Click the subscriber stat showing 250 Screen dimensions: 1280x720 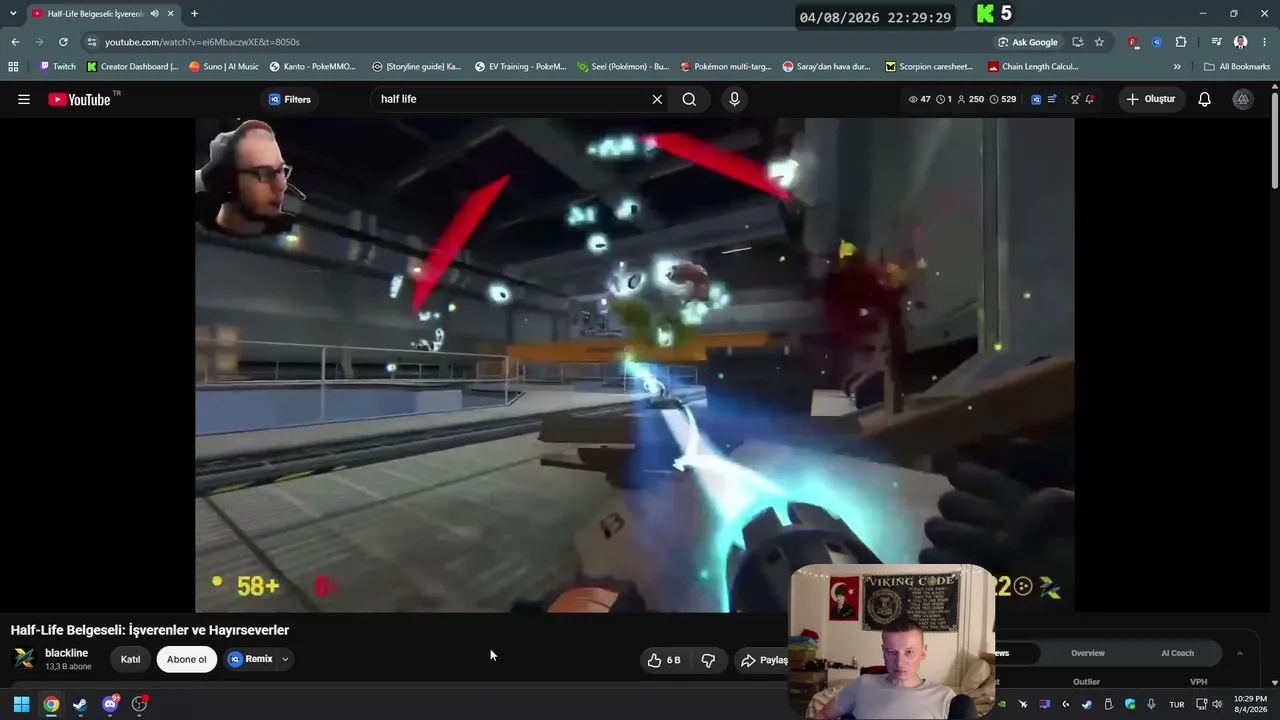coord(970,99)
